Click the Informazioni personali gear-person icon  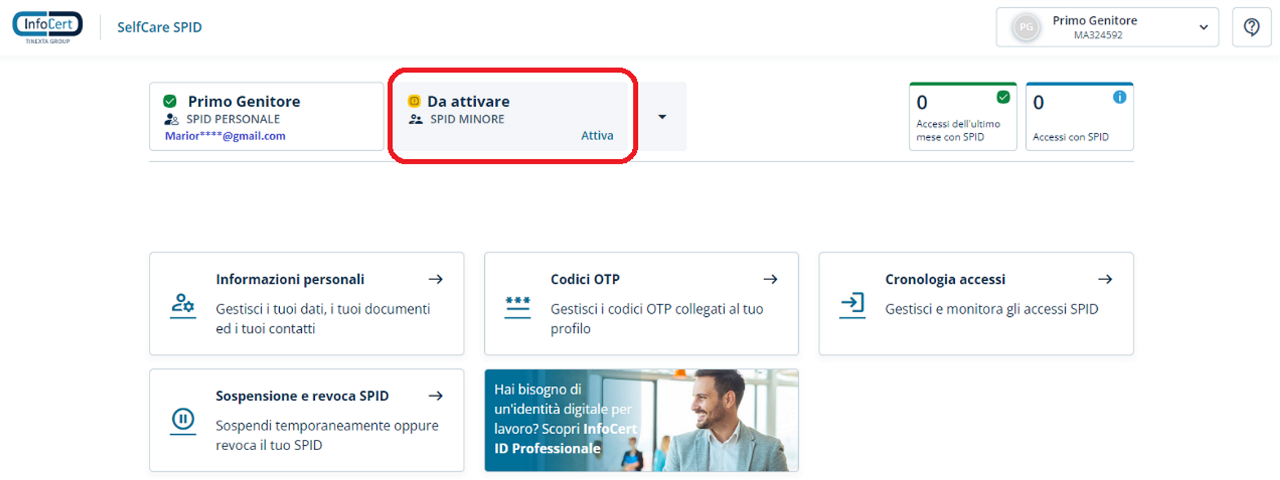182,305
